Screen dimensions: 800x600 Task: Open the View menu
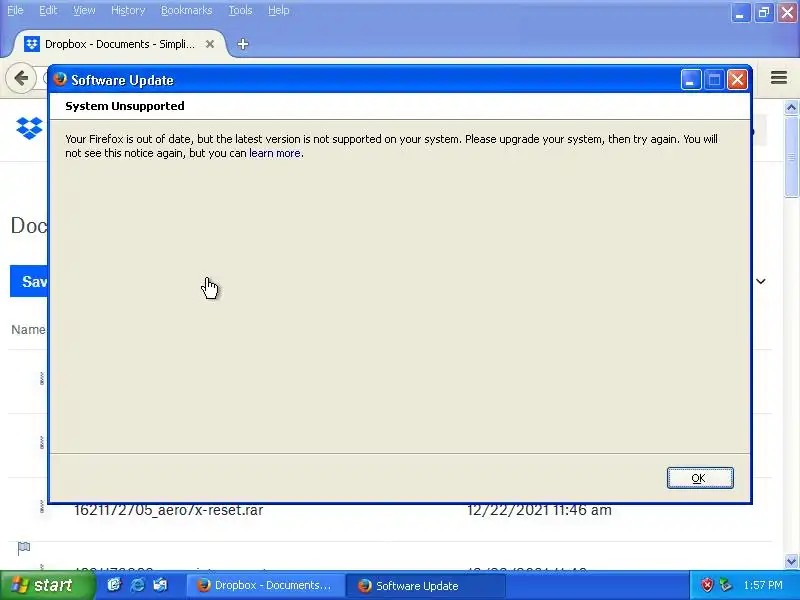pyautogui.click(x=84, y=10)
